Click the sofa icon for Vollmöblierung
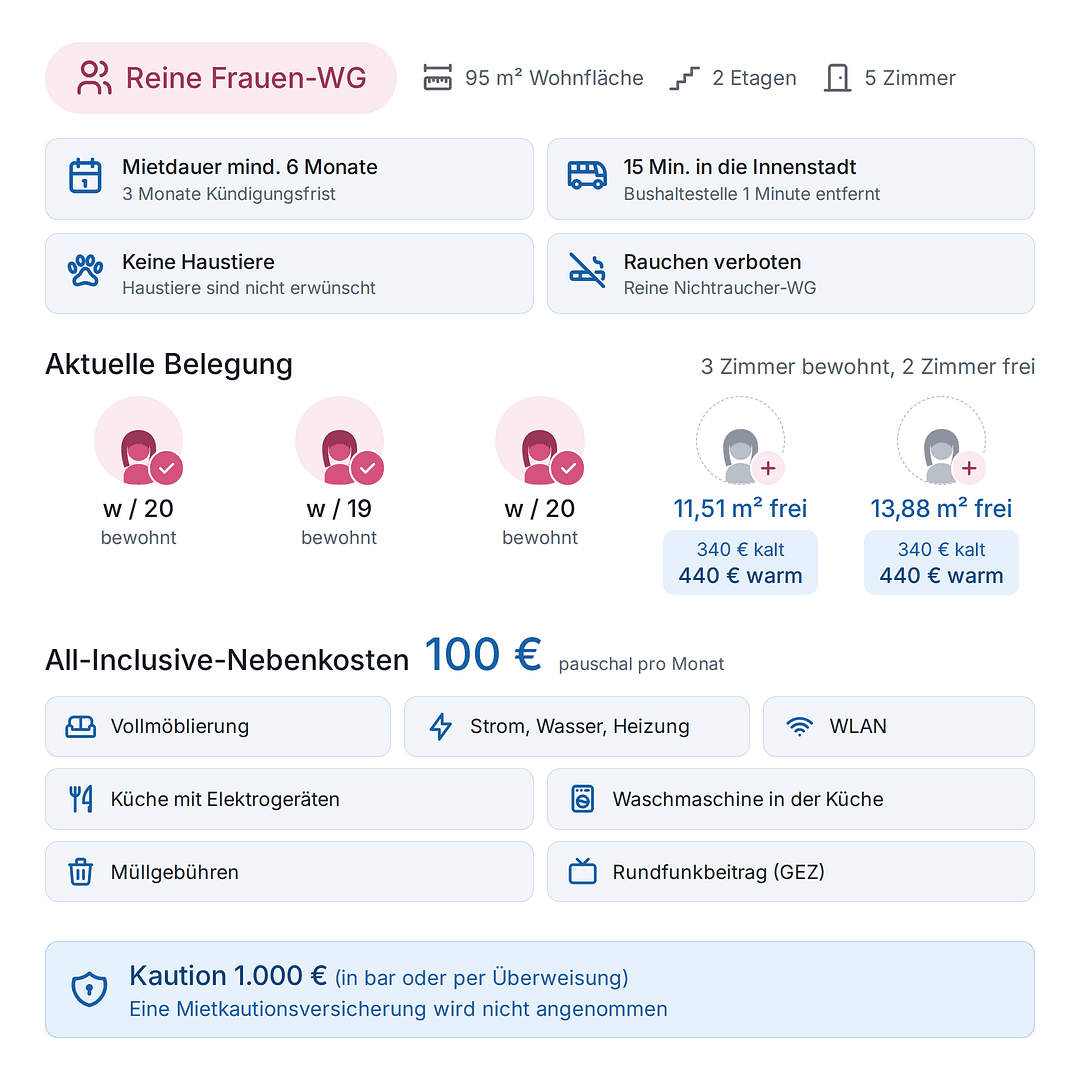 click(81, 727)
